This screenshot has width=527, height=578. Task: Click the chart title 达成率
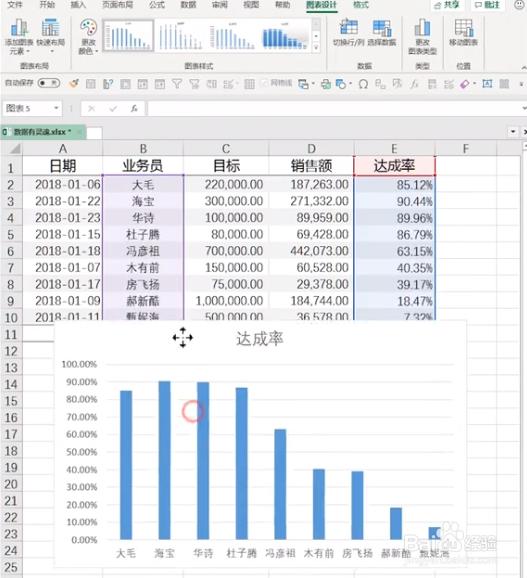pyautogui.click(x=260, y=339)
